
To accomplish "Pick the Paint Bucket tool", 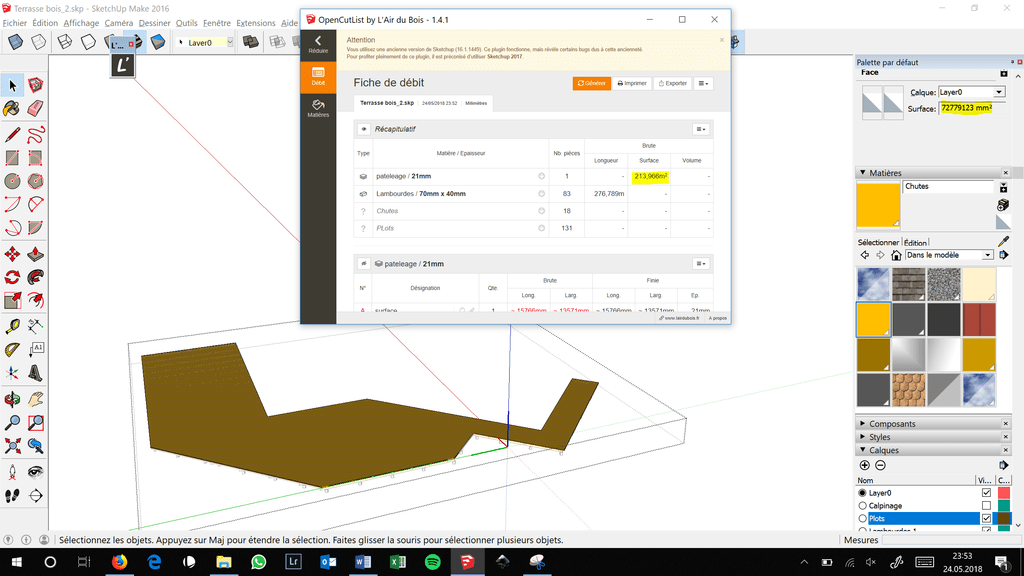I will pyautogui.click(x=12, y=108).
